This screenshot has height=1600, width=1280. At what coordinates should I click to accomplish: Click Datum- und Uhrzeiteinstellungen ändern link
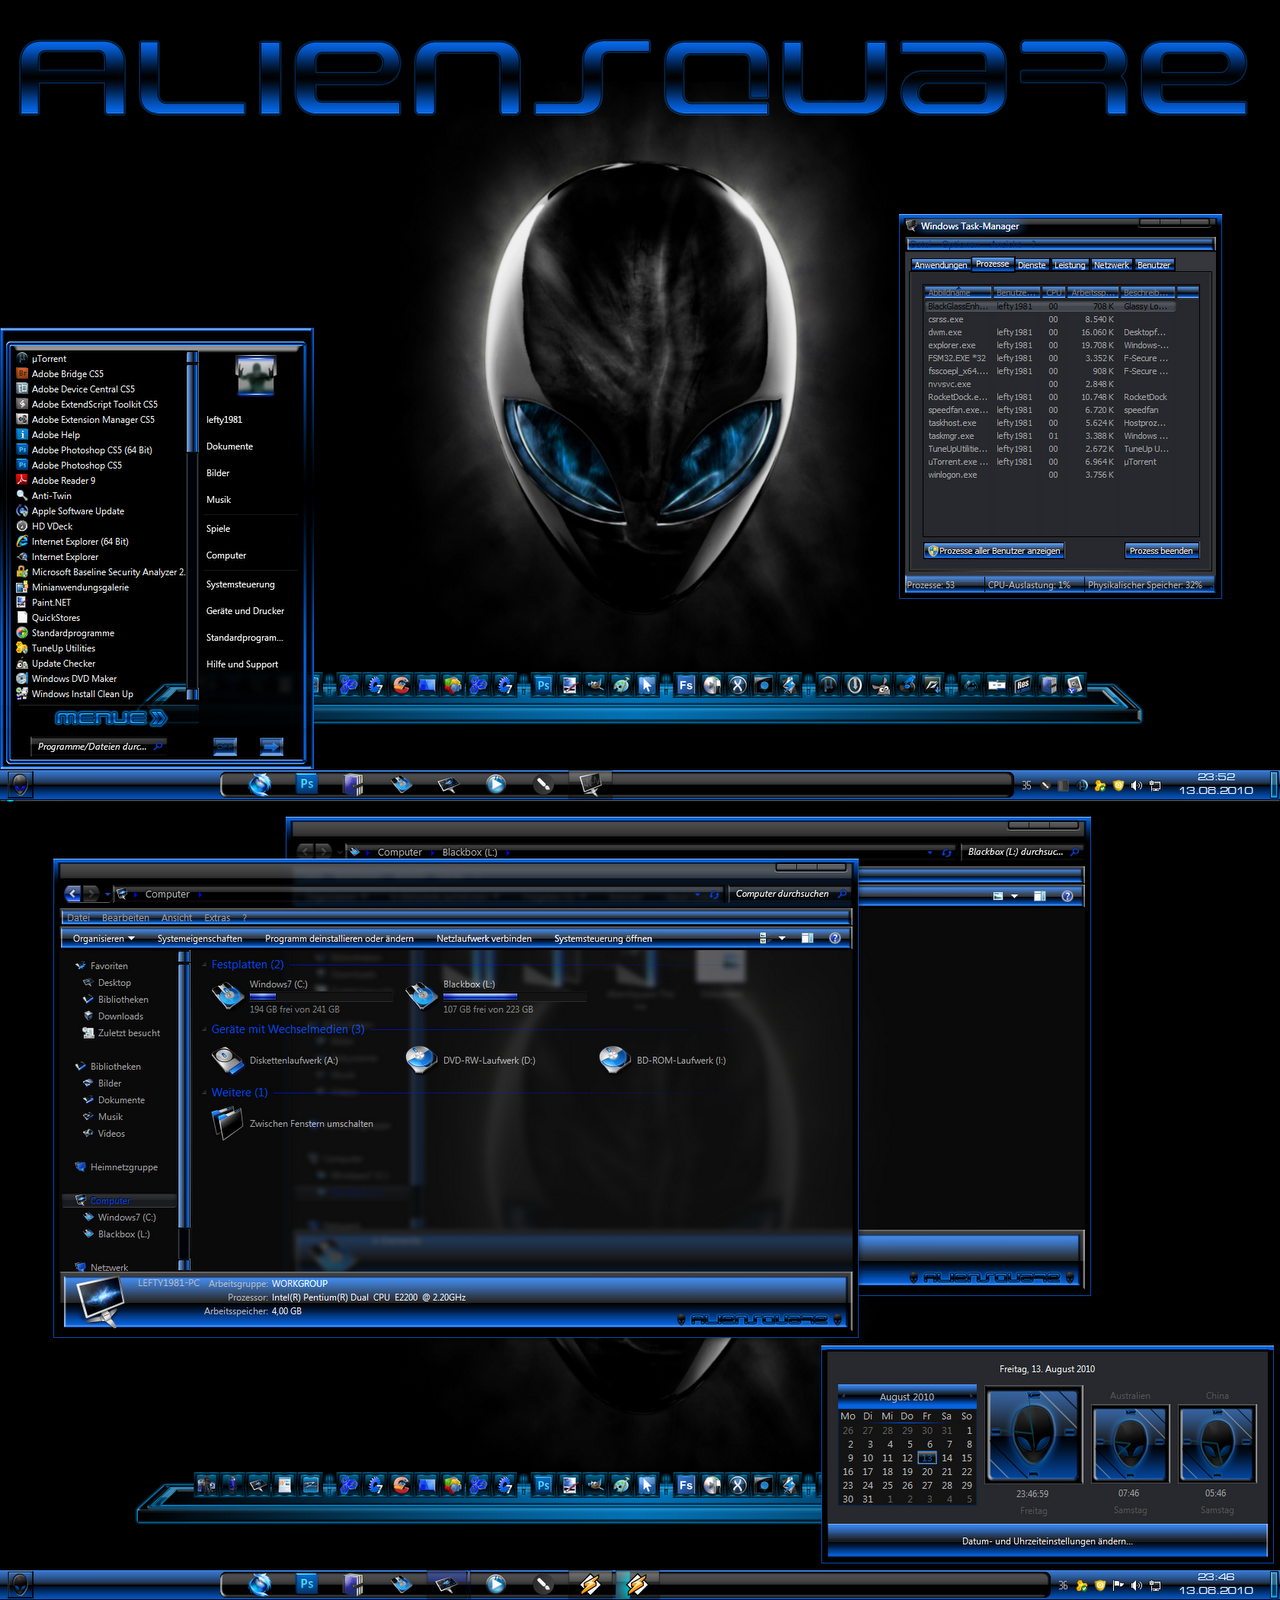1047,1541
